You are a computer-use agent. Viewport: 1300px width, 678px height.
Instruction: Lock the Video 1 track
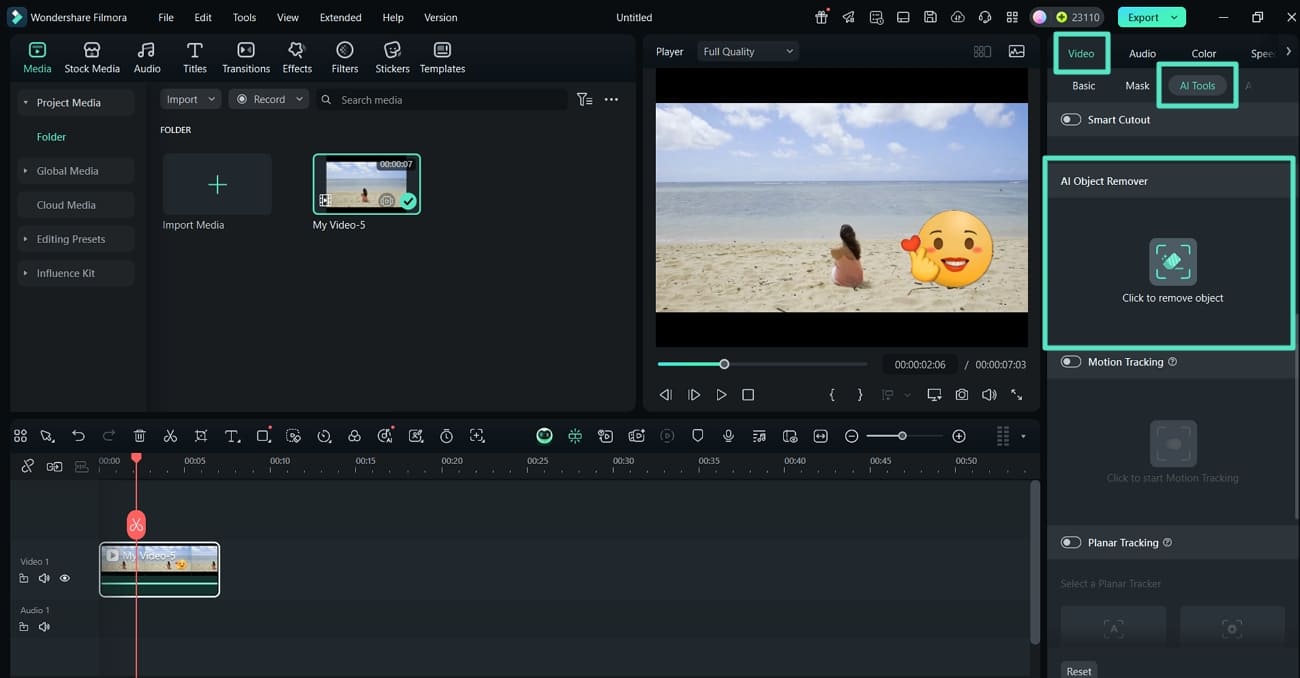pos(24,579)
